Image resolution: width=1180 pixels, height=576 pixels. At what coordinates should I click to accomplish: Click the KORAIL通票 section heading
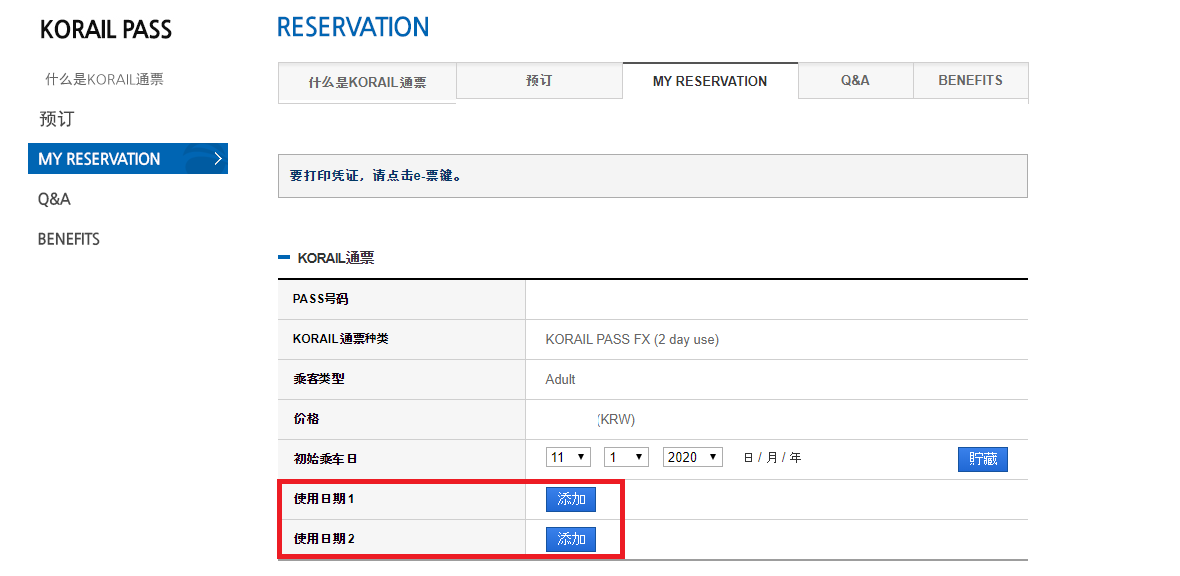(x=336, y=258)
